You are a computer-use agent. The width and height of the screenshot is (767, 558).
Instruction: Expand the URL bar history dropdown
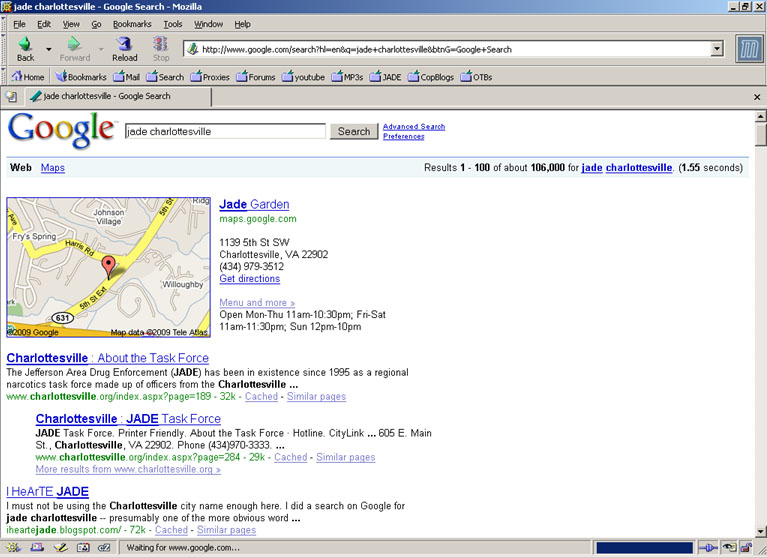[x=717, y=49]
